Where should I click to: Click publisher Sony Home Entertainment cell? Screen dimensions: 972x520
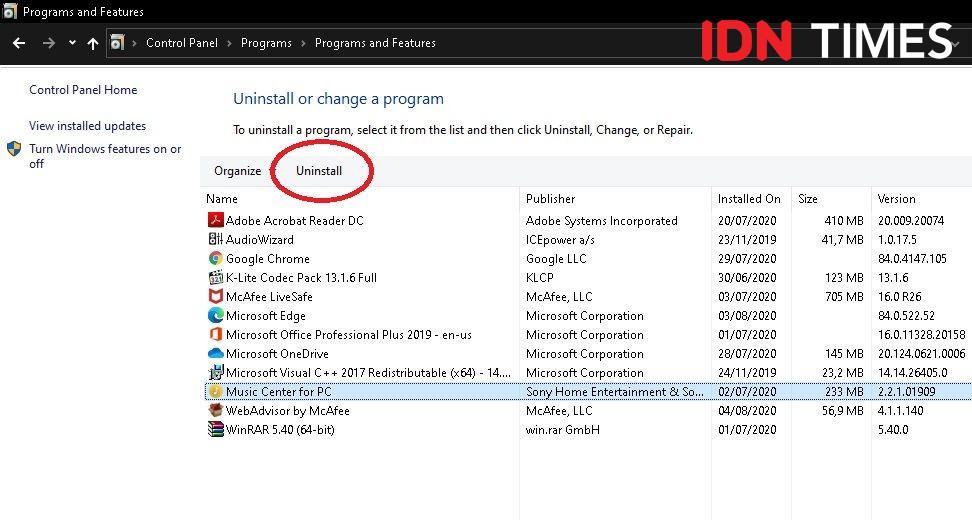[x=615, y=392]
